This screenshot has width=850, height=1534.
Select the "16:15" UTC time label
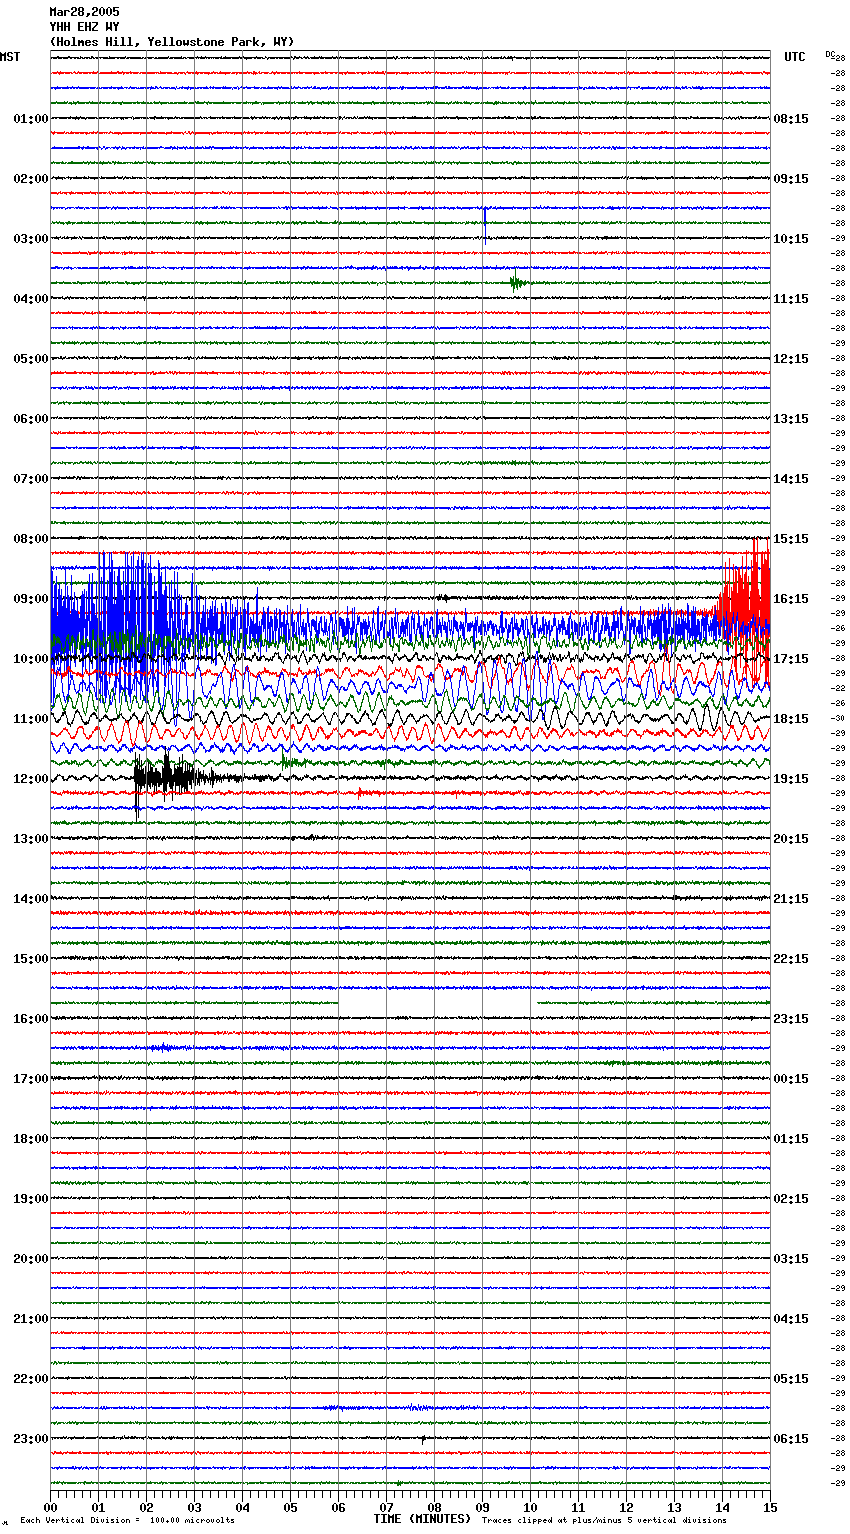click(x=791, y=599)
